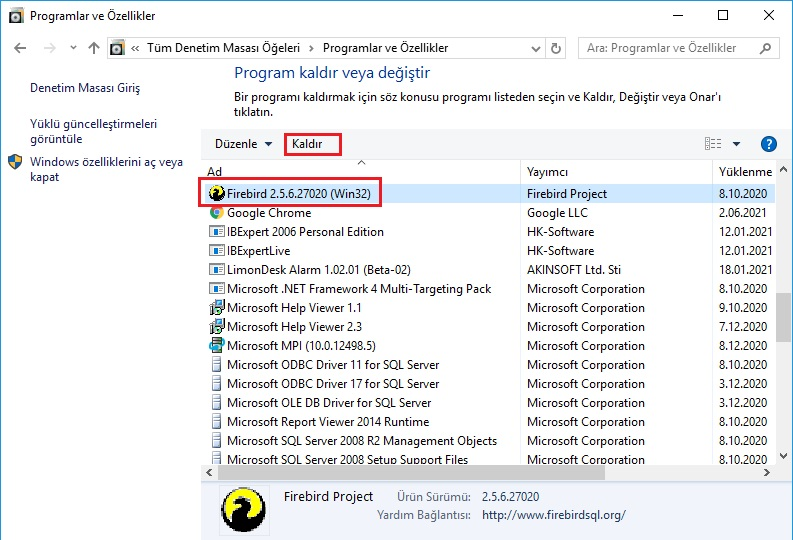
Task: Open help with the blue question mark
Action: tap(769, 144)
